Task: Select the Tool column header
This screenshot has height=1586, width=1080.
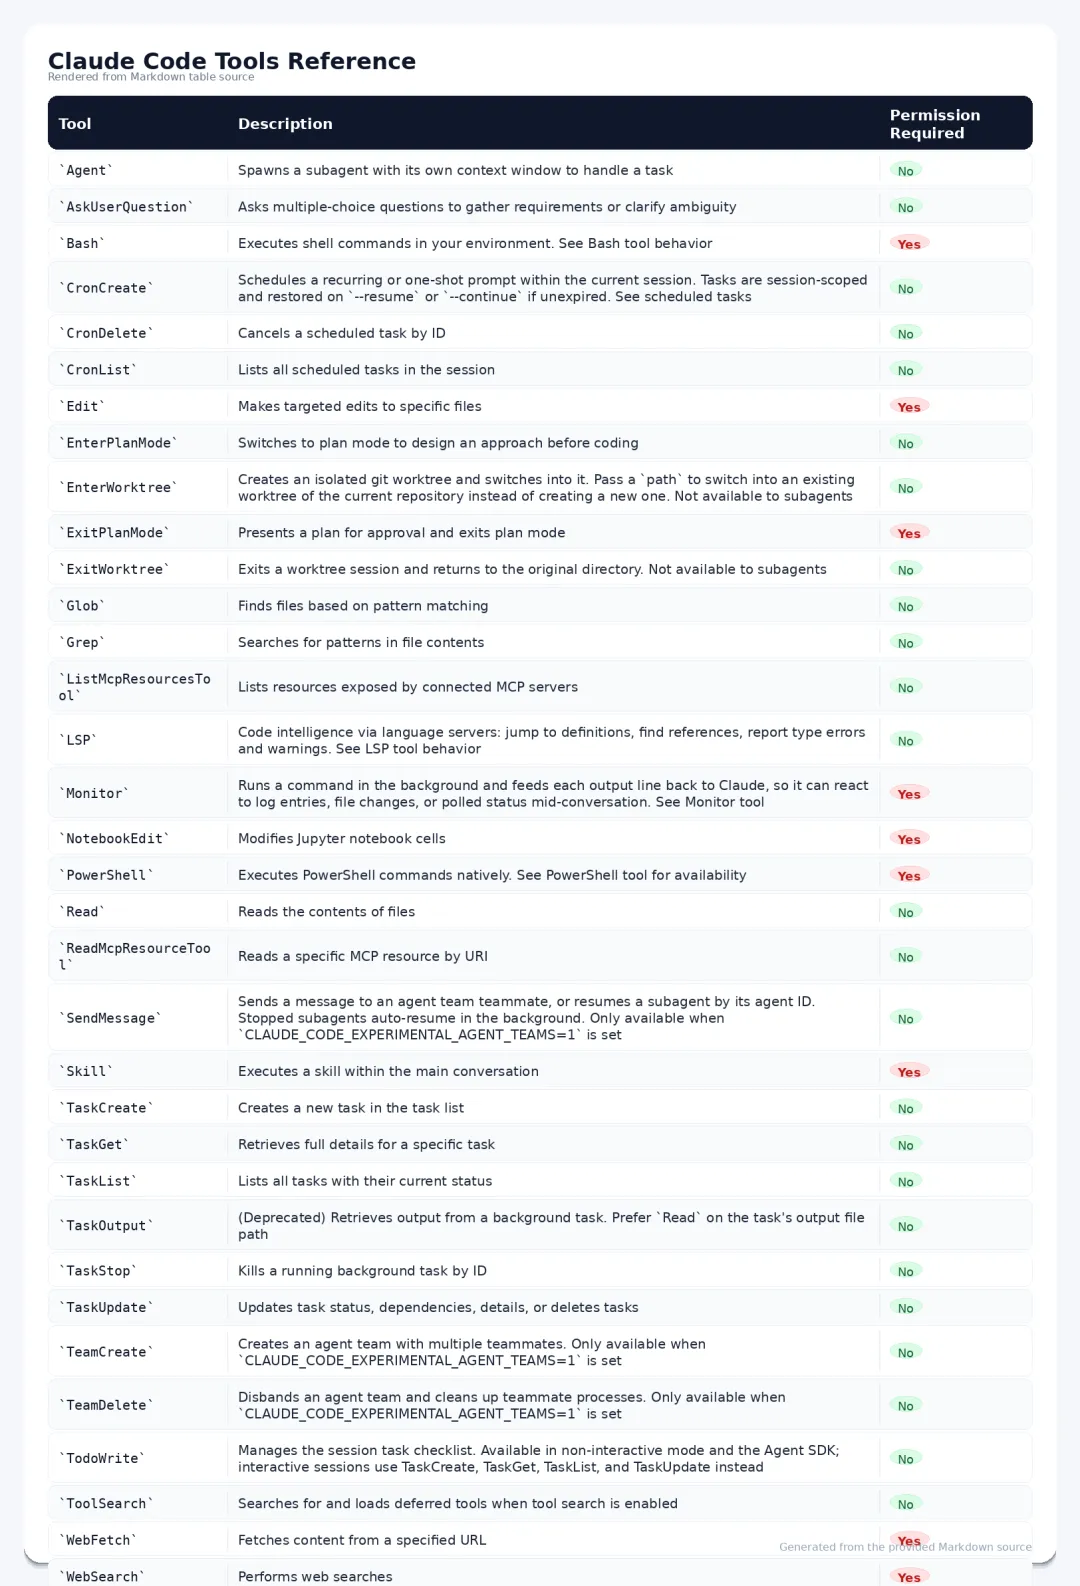Action: coord(75,124)
